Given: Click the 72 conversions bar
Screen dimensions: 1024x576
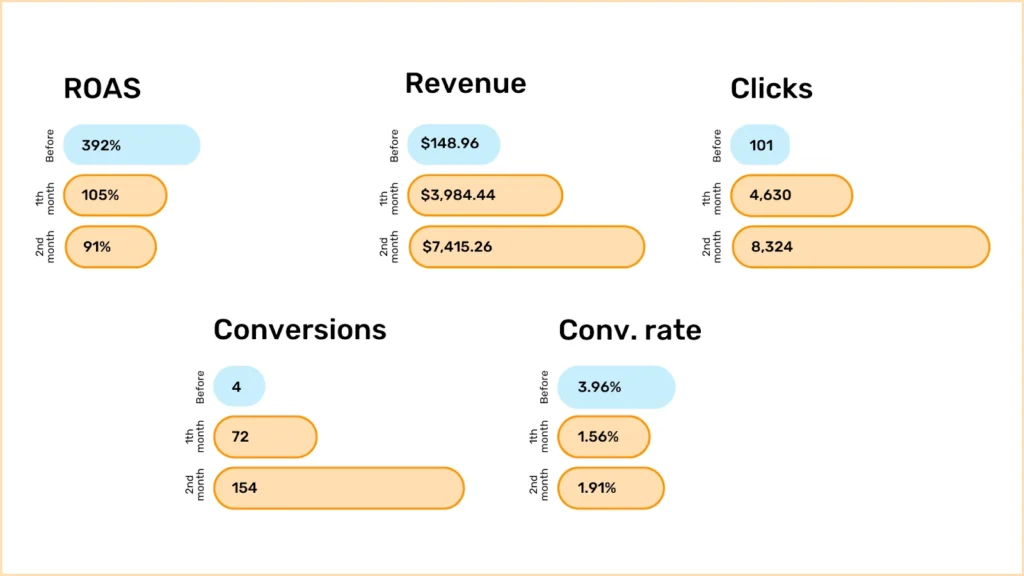Looking at the screenshot, I should pos(265,437).
